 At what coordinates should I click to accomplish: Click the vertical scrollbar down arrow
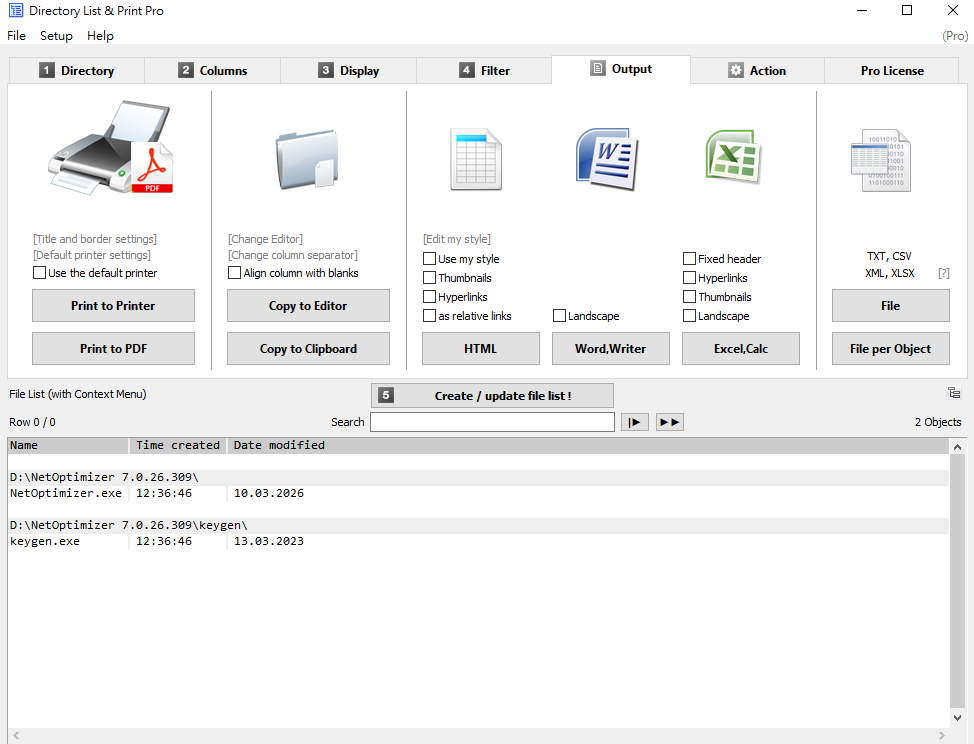coord(958,717)
